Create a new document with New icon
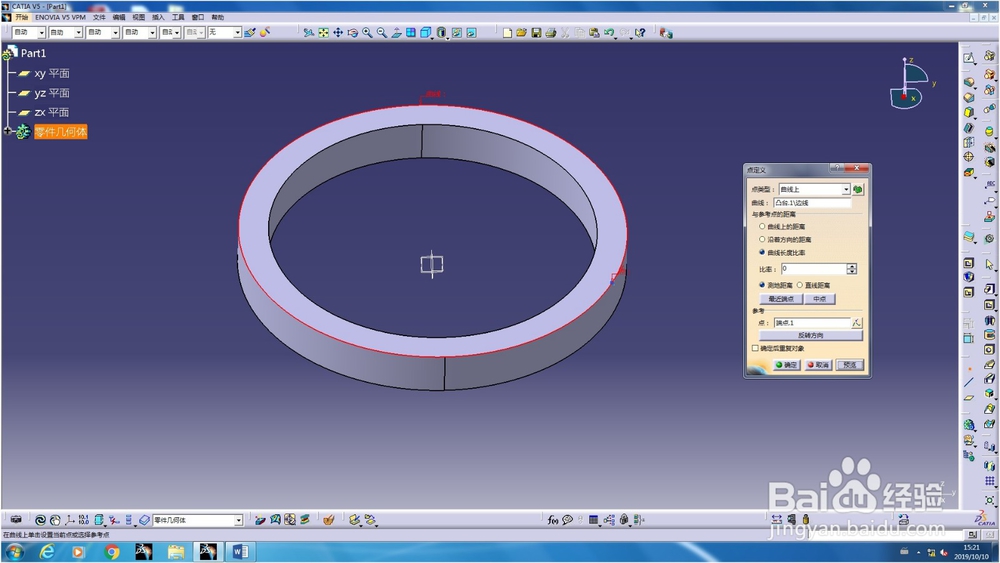Screen dimensions: 1000x563 (507, 33)
